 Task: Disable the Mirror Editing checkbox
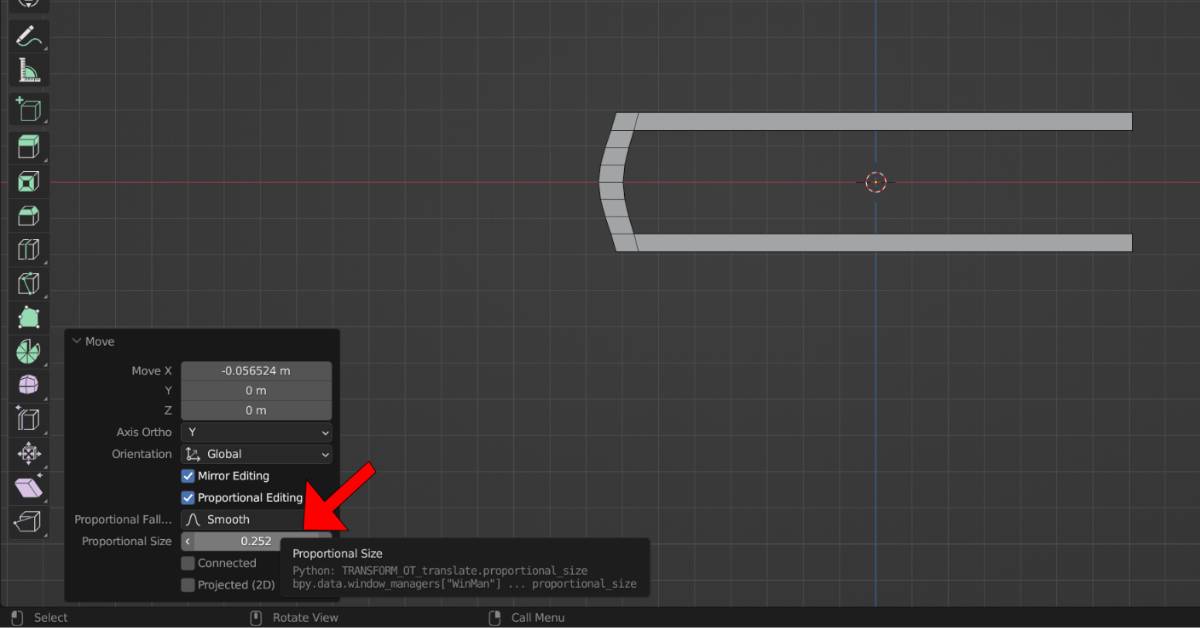(187, 475)
